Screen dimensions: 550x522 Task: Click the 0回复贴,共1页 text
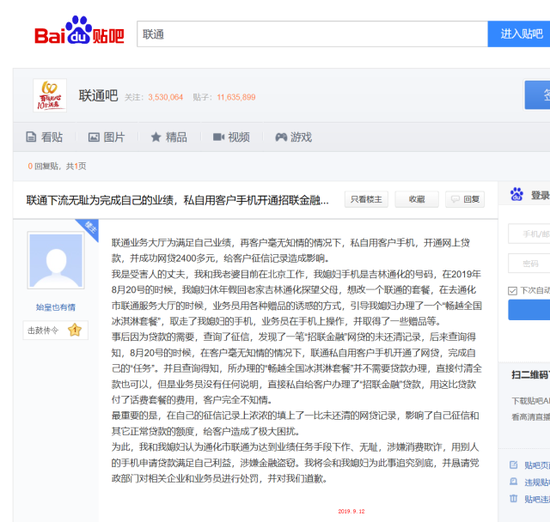[57, 166]
